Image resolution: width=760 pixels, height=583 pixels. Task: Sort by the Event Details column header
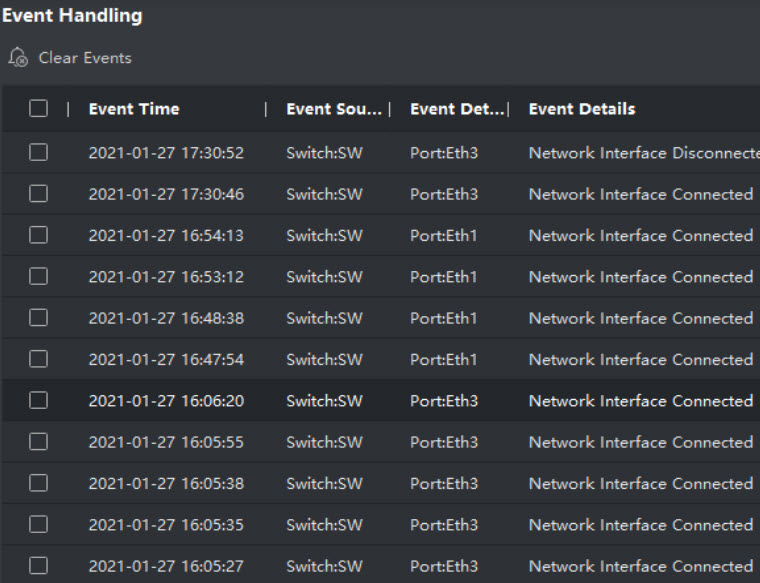[x=582, y=109]
